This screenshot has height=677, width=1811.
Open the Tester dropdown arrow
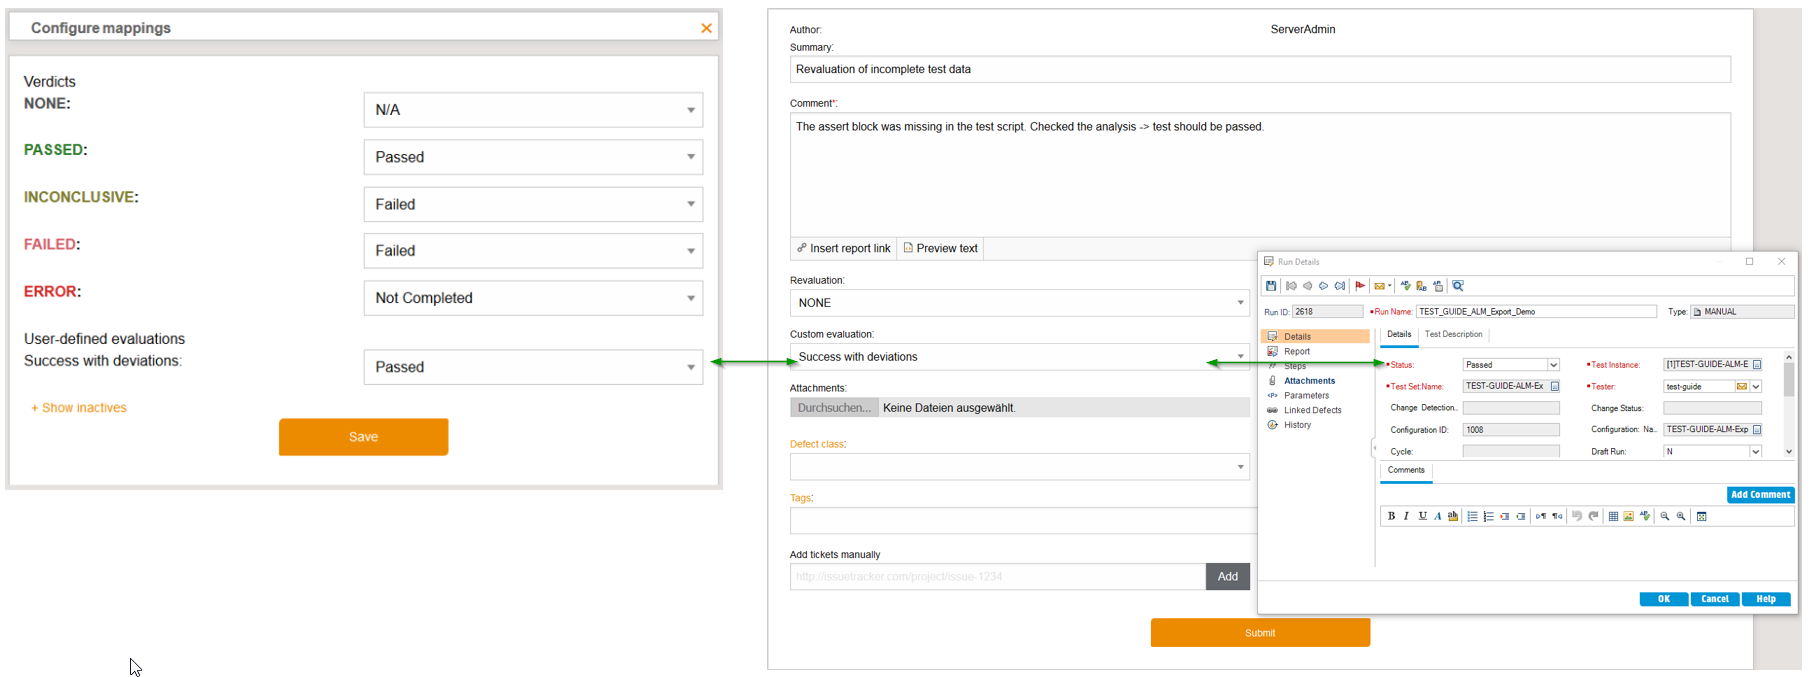[1756, 387]
